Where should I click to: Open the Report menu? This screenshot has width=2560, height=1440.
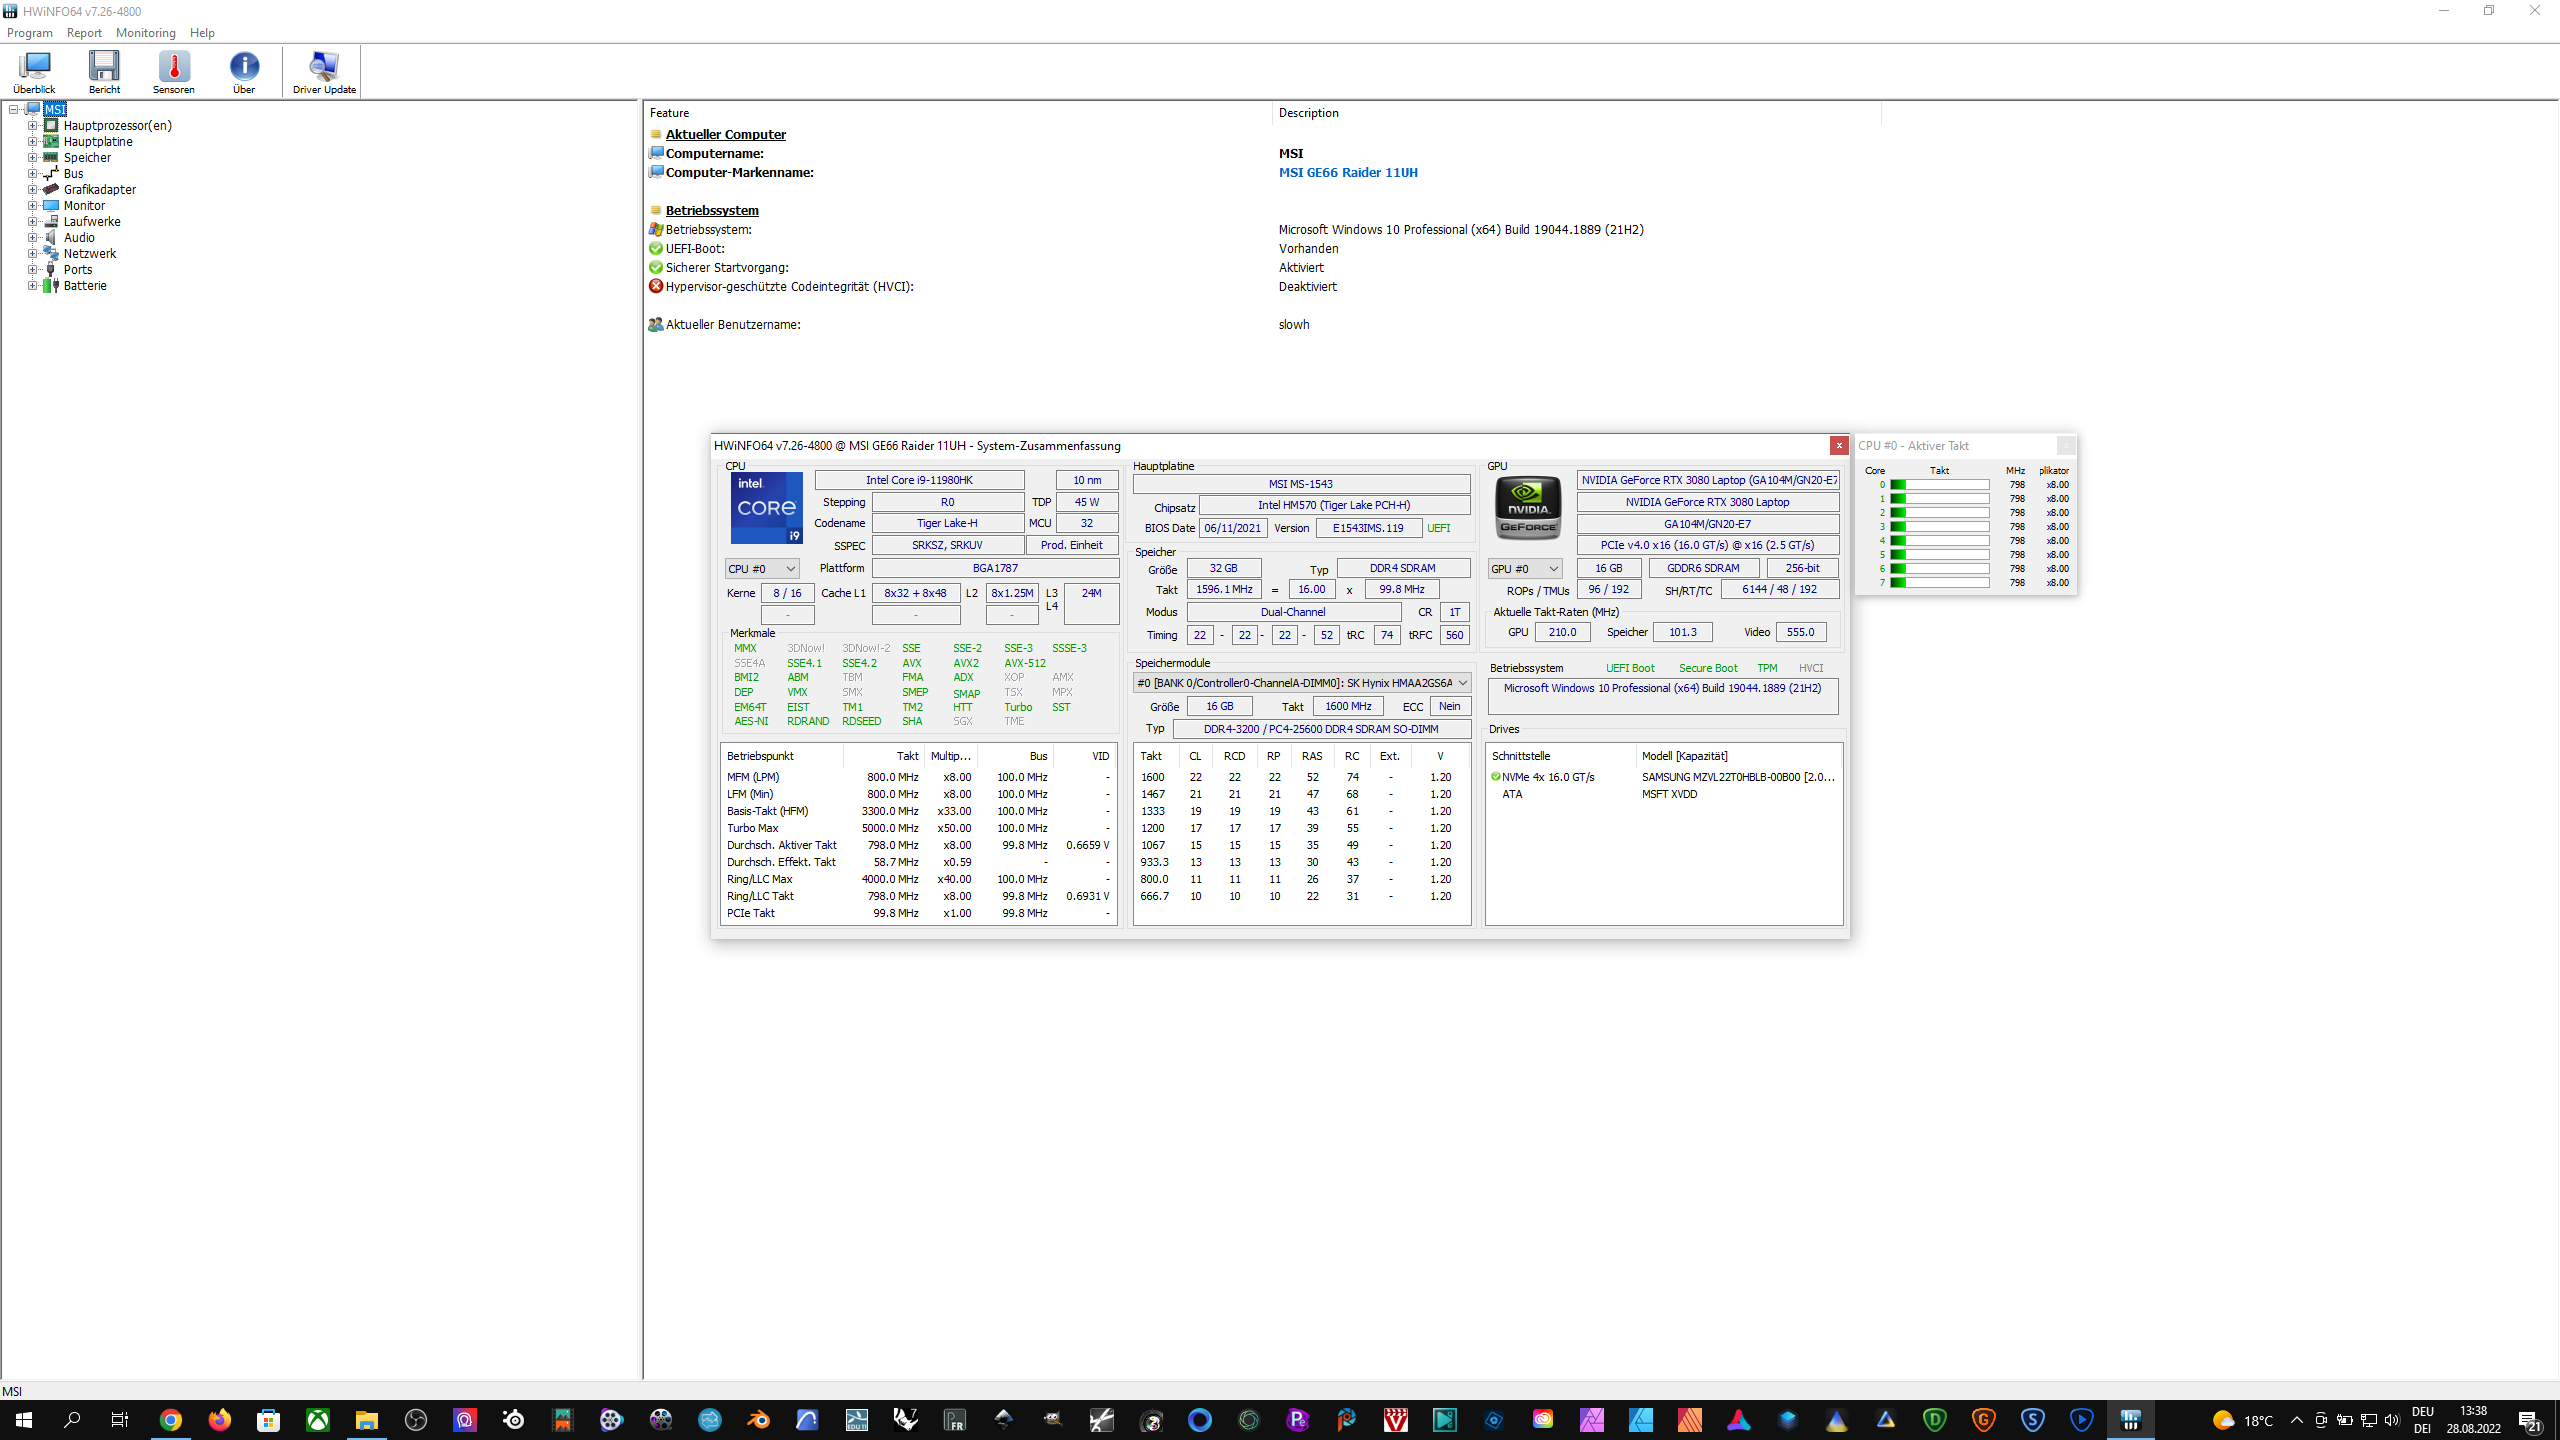84,33
